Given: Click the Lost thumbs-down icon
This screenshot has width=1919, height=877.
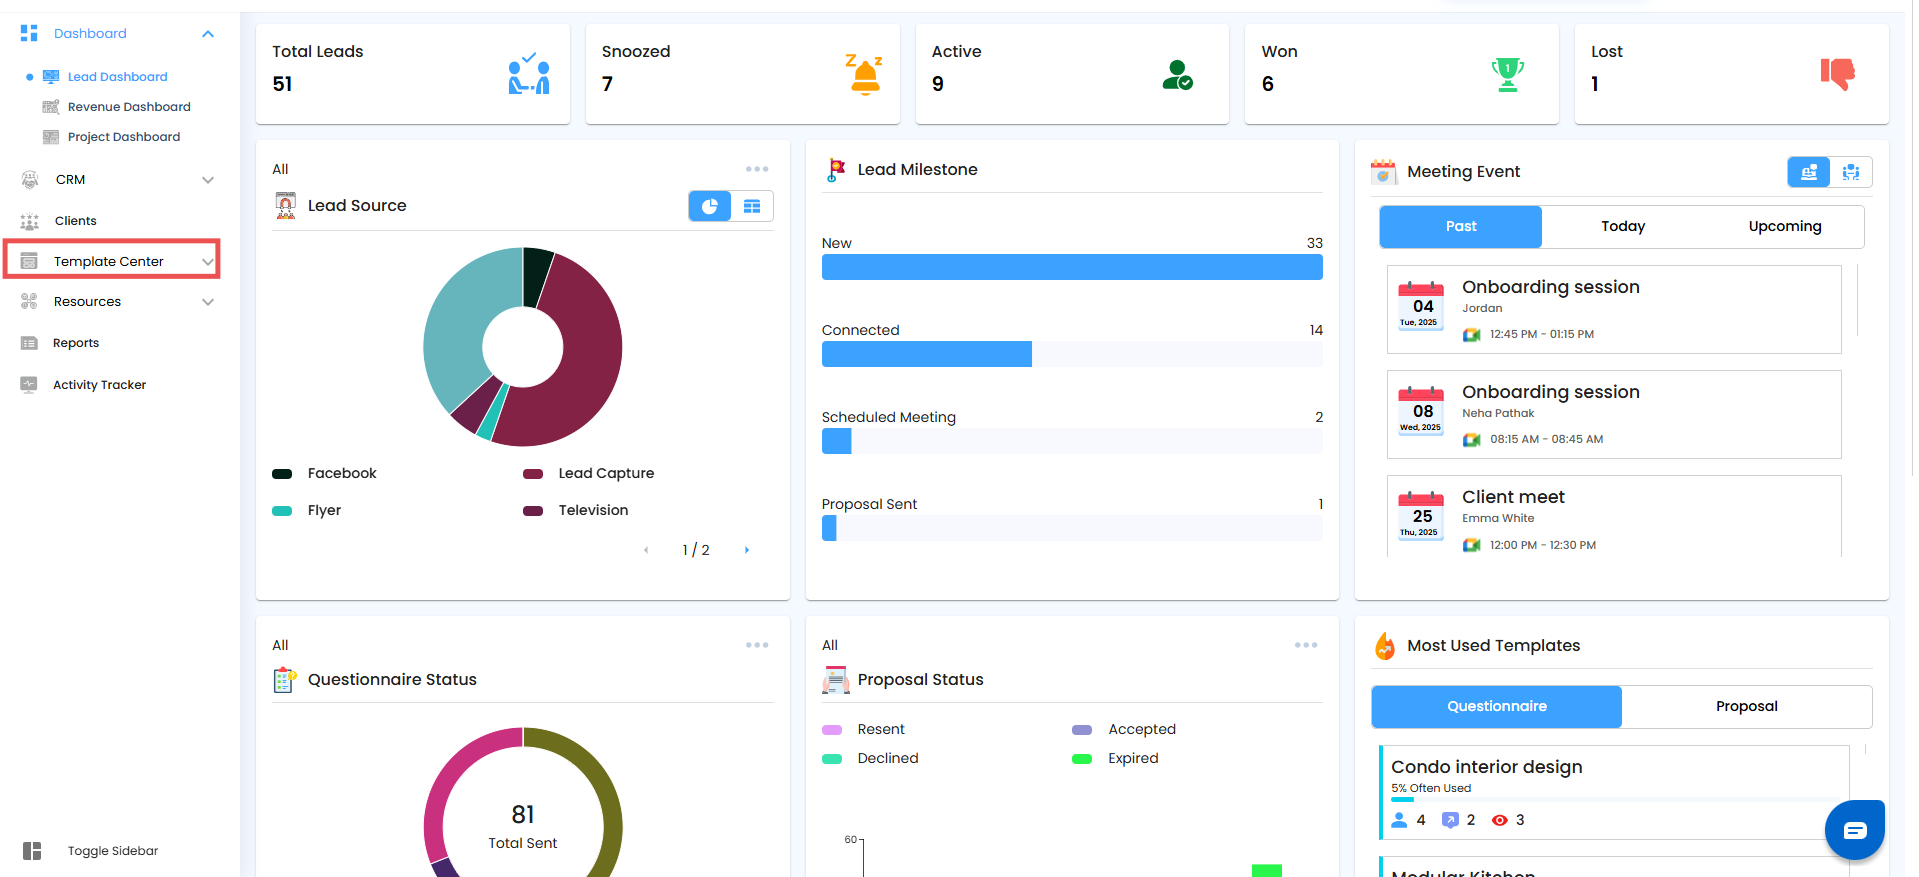Looking at the screenshot, I should [1837, 74].
